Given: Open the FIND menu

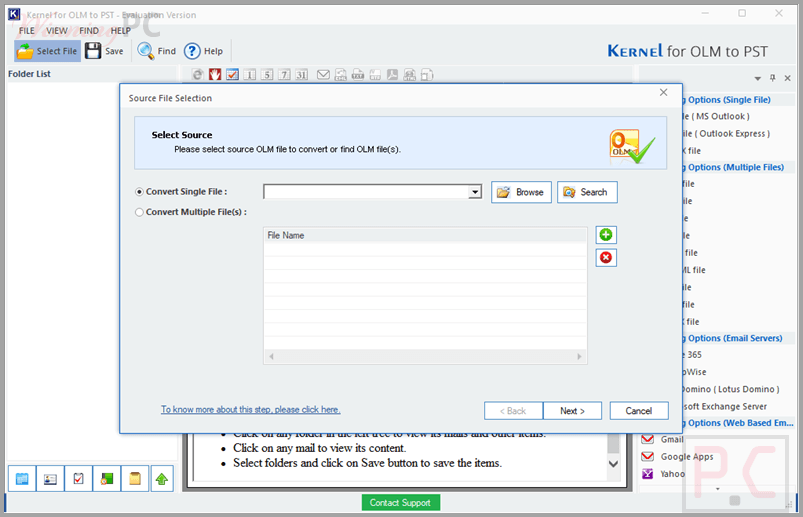Looking at the screenshot, I should click(89, 31).
